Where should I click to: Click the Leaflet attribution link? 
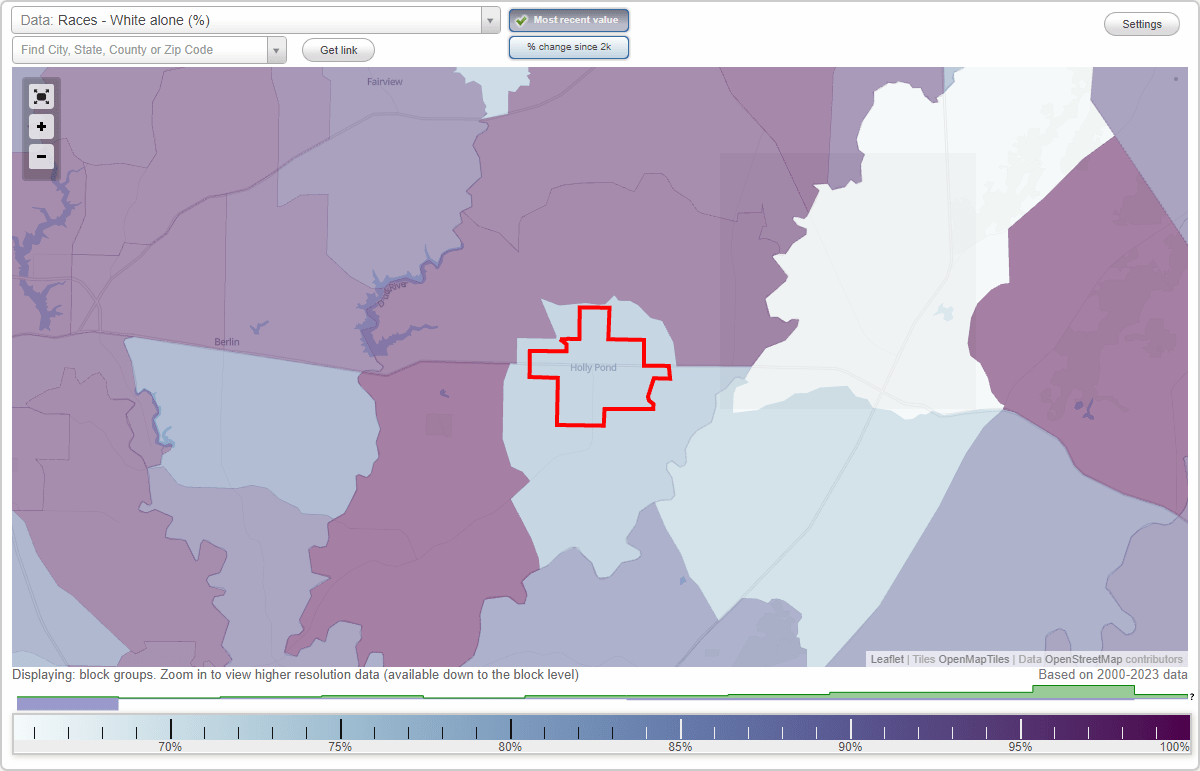pyautogui.click(x=886, y=659)
